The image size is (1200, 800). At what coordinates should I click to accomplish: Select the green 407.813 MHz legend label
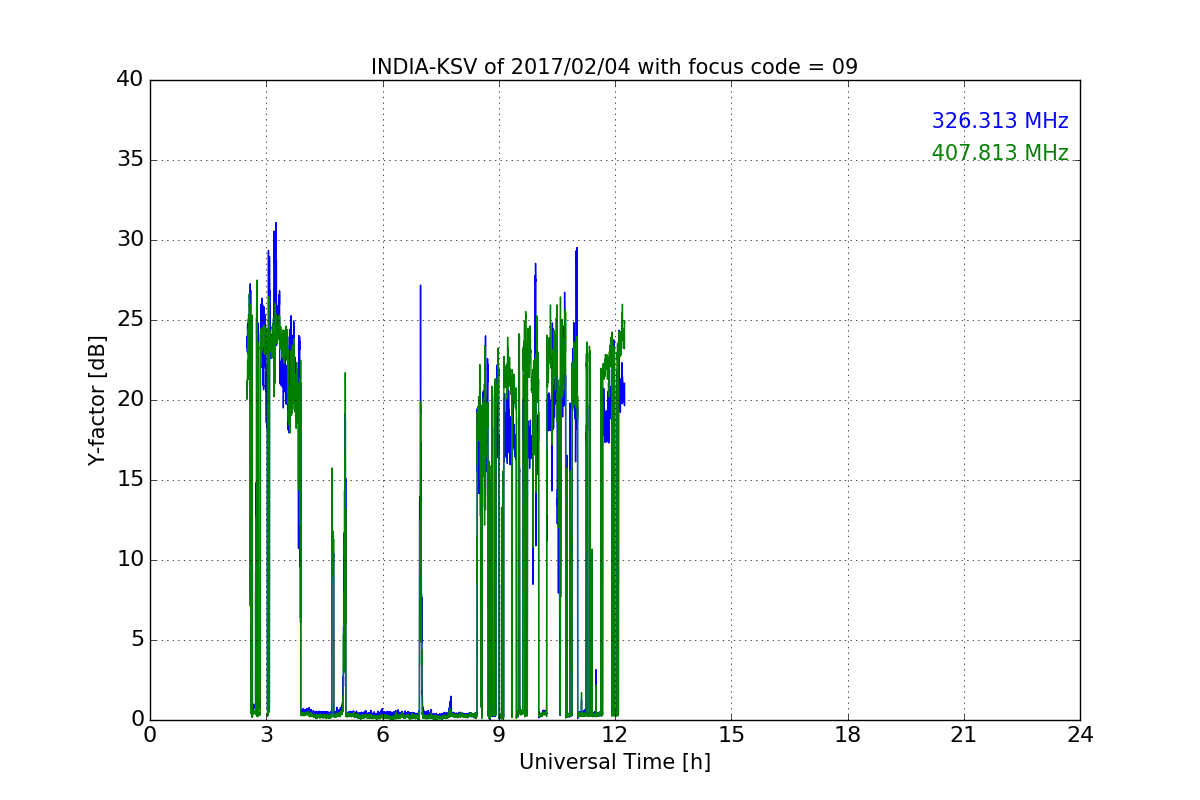coord(1000,153)
